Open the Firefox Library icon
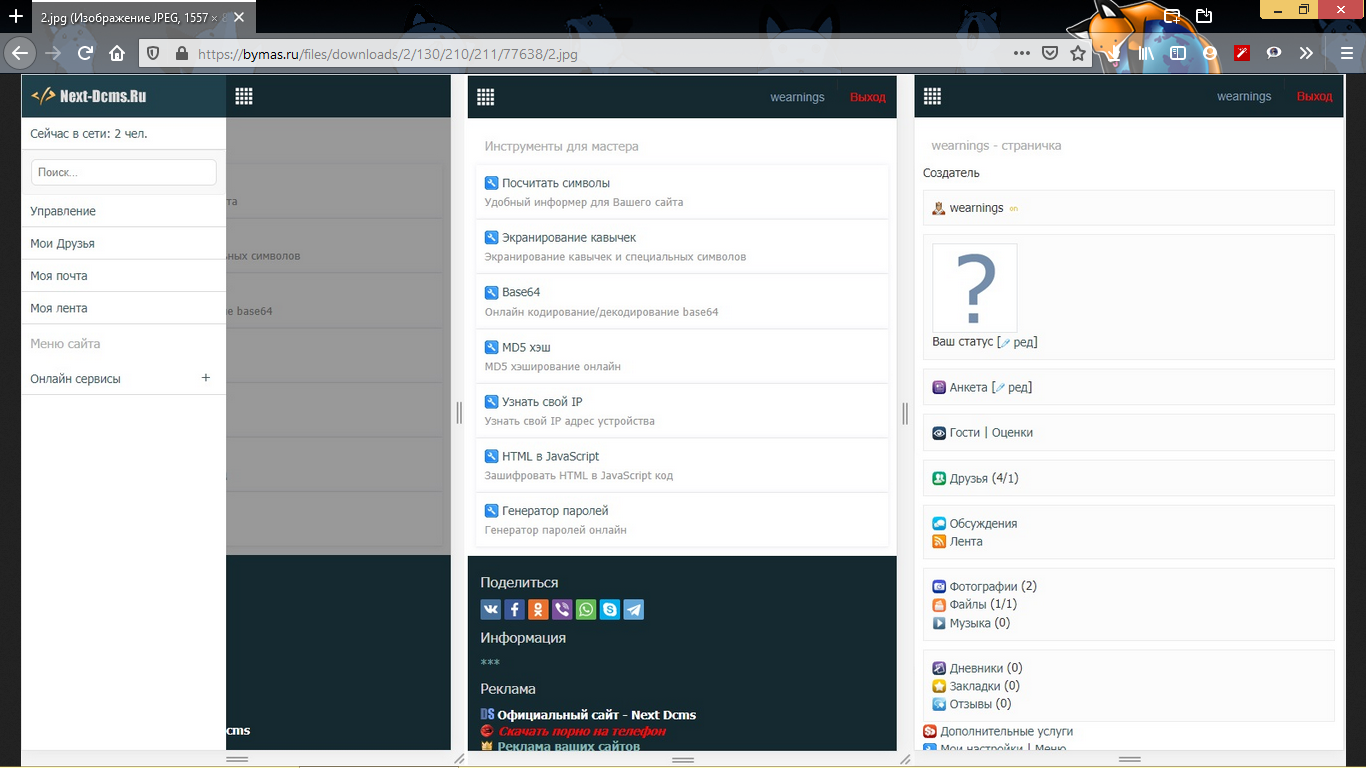The width and height of the screenshot is (1366, 768). tap(1146, 54)
